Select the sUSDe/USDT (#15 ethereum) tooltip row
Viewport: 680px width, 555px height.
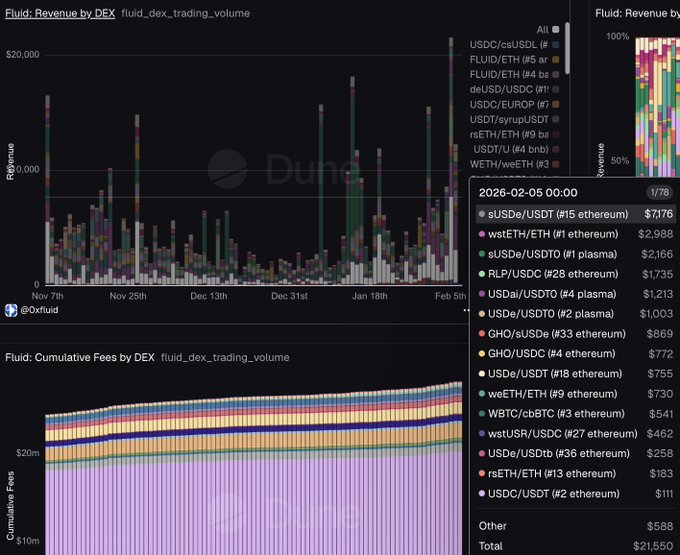tap(575, 214)
